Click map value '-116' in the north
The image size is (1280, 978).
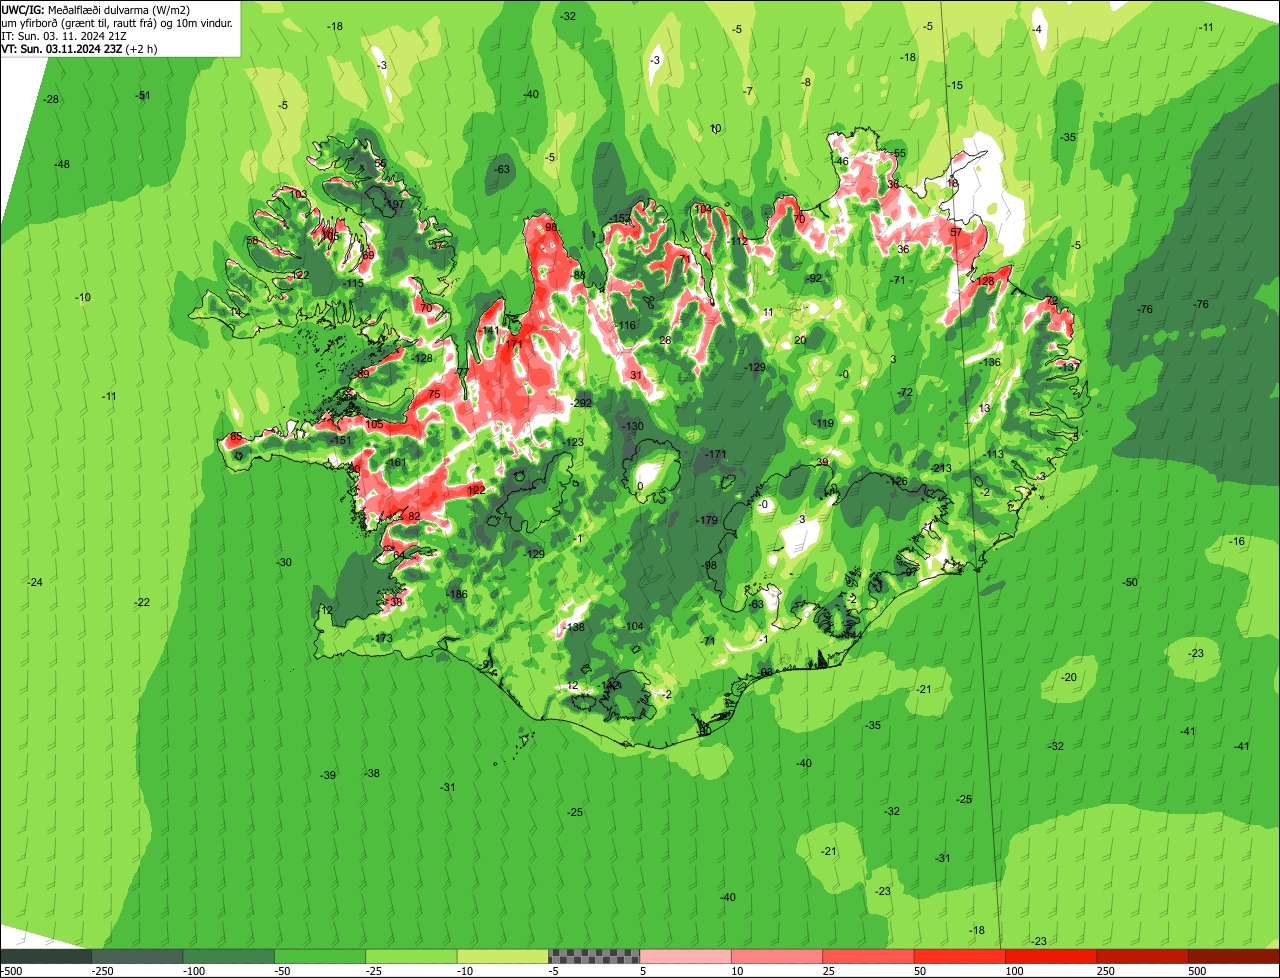click(625, 326)
